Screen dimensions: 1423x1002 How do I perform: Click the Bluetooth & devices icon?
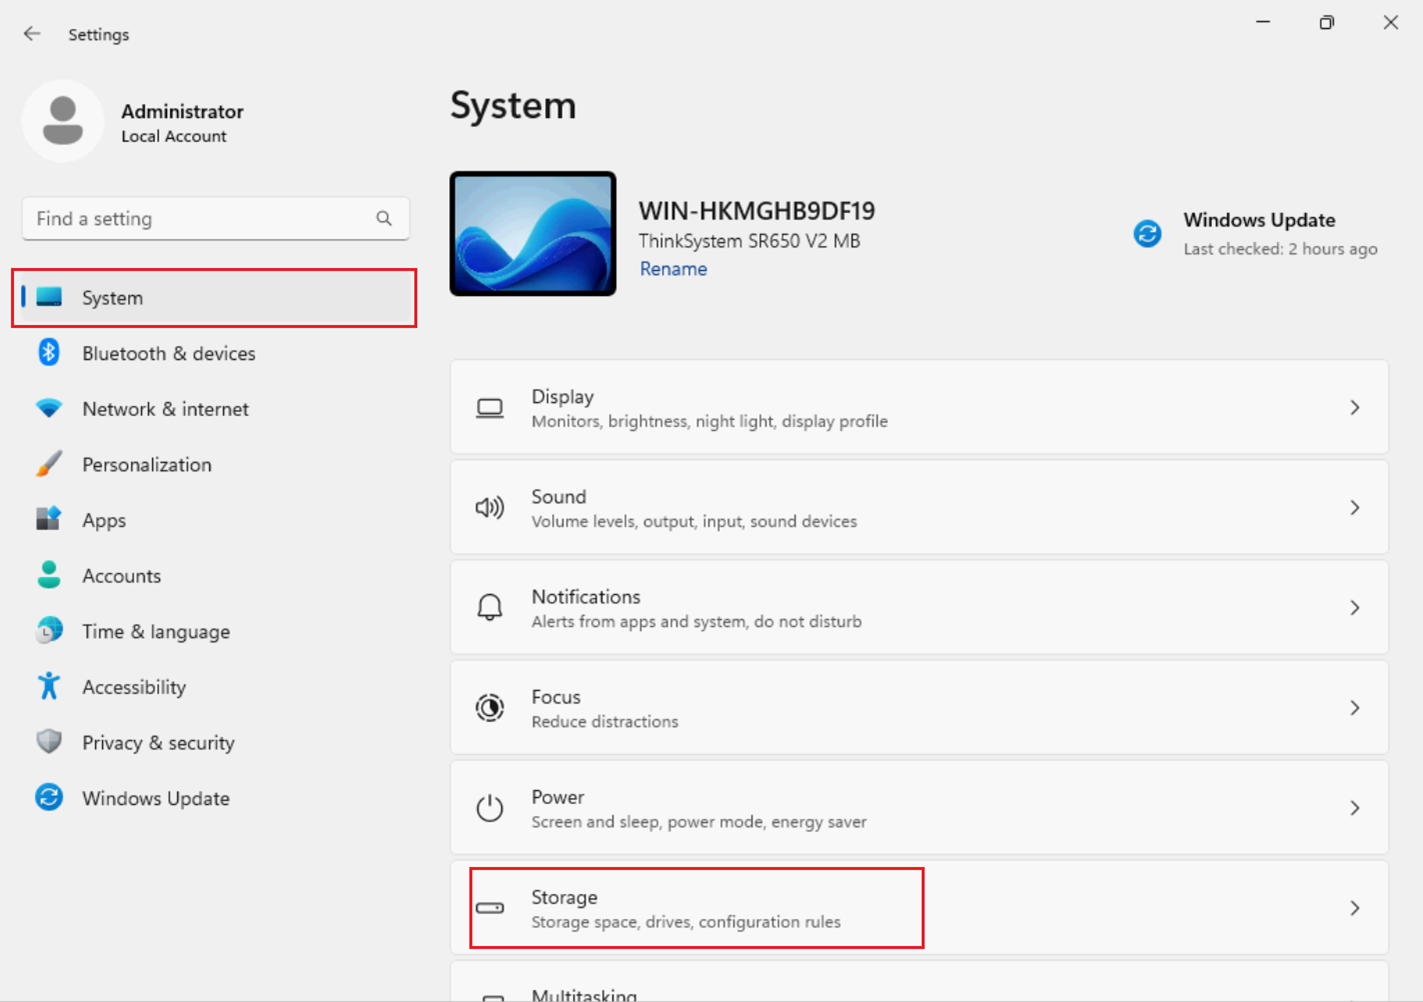point(48,353)
